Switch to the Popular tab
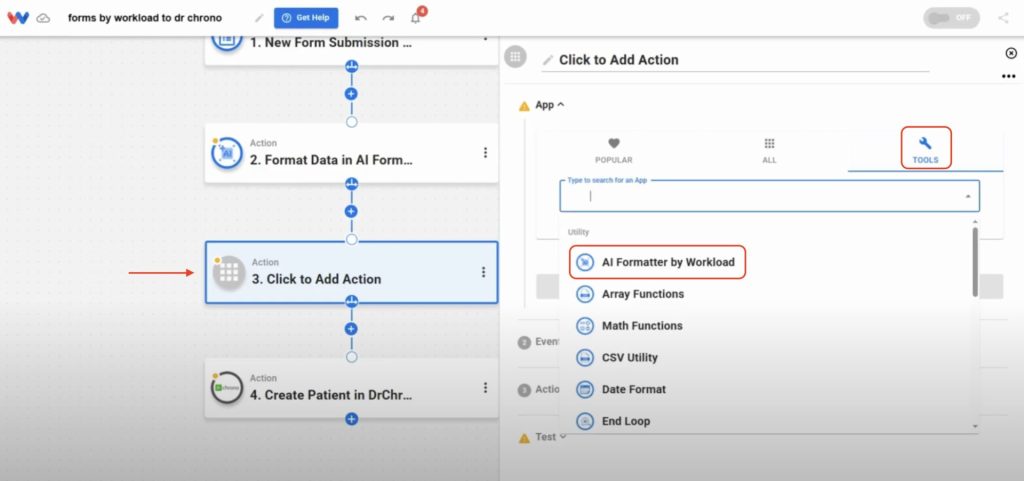 (613, 151)
